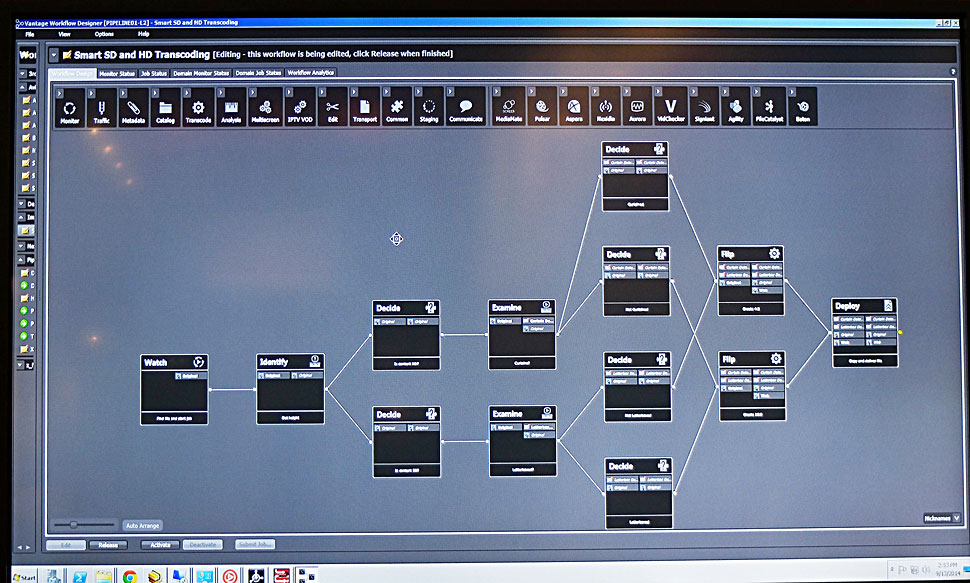Expand the Aurora action group arrow
This screenshot has height=583, width=970.
[627, 92]
